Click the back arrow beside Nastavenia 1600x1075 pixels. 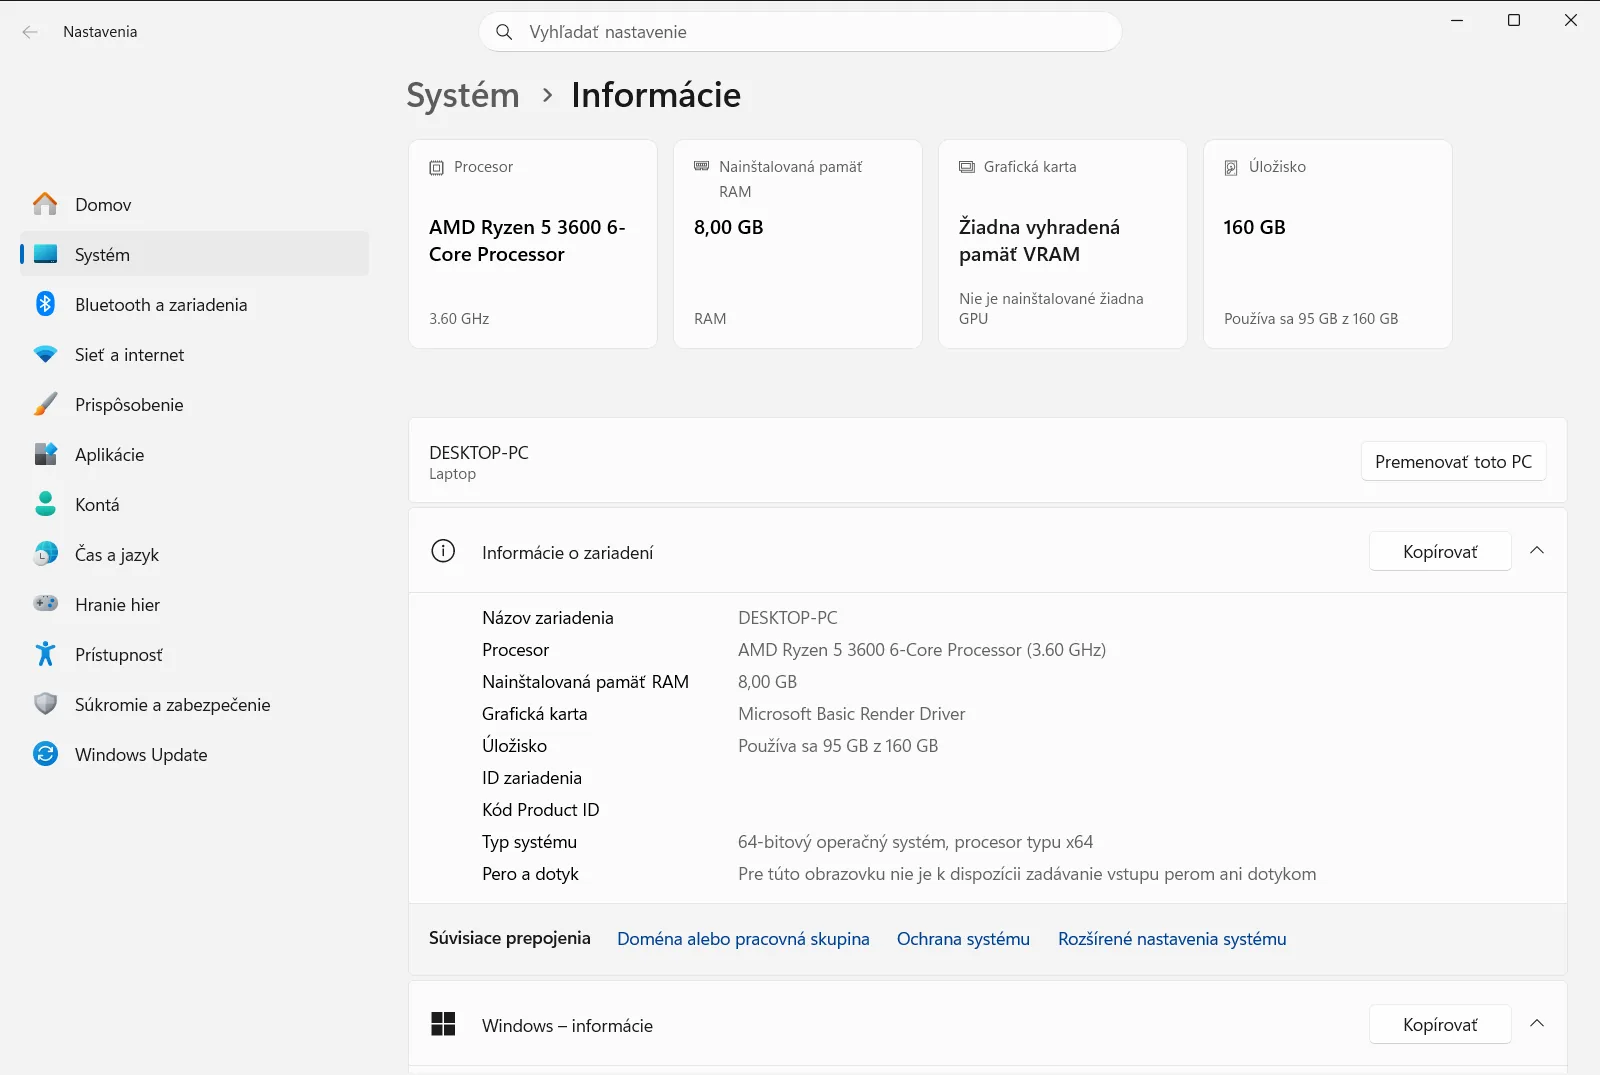[x=30, y=32]
